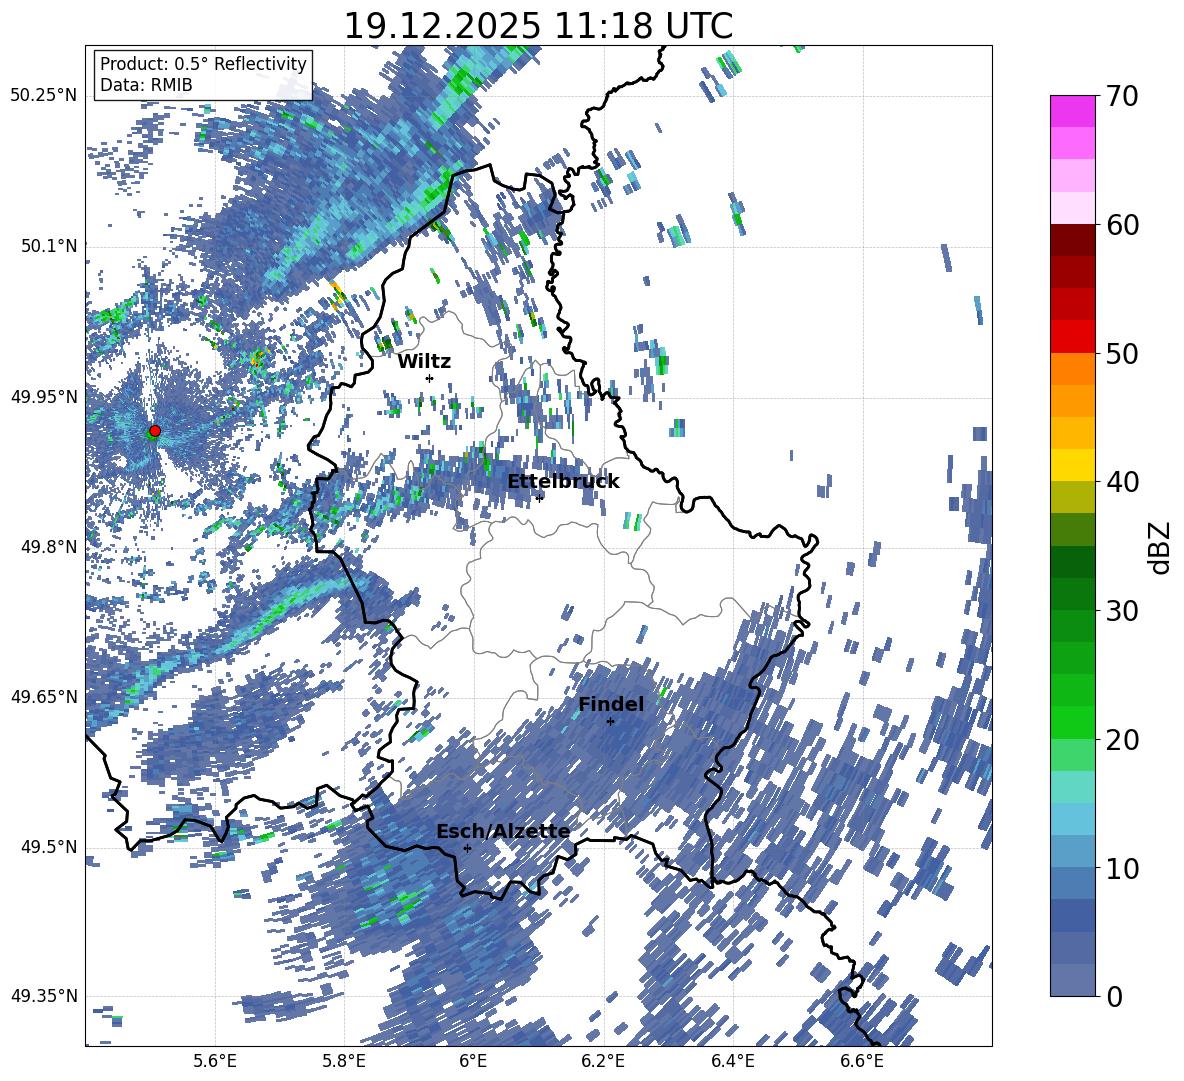Click the 6.6°E longitude tick label

[862, 1061]
